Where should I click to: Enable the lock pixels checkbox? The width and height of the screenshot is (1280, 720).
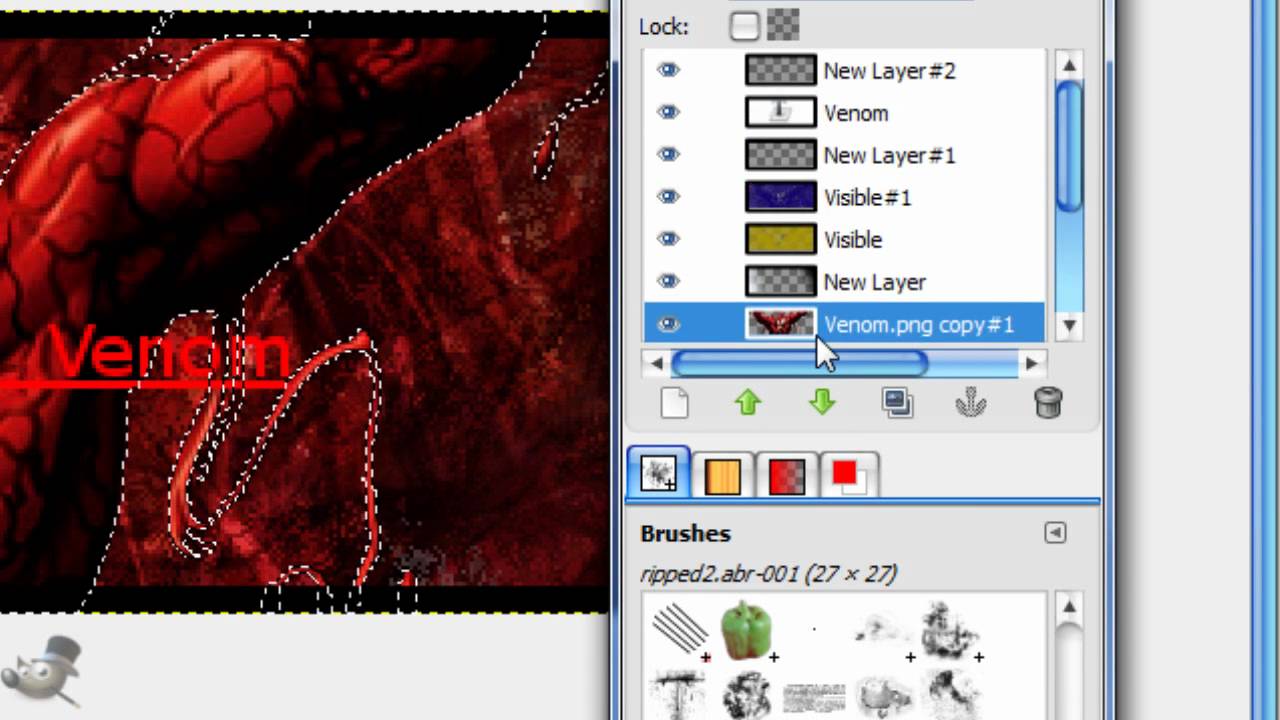point(744,26)
